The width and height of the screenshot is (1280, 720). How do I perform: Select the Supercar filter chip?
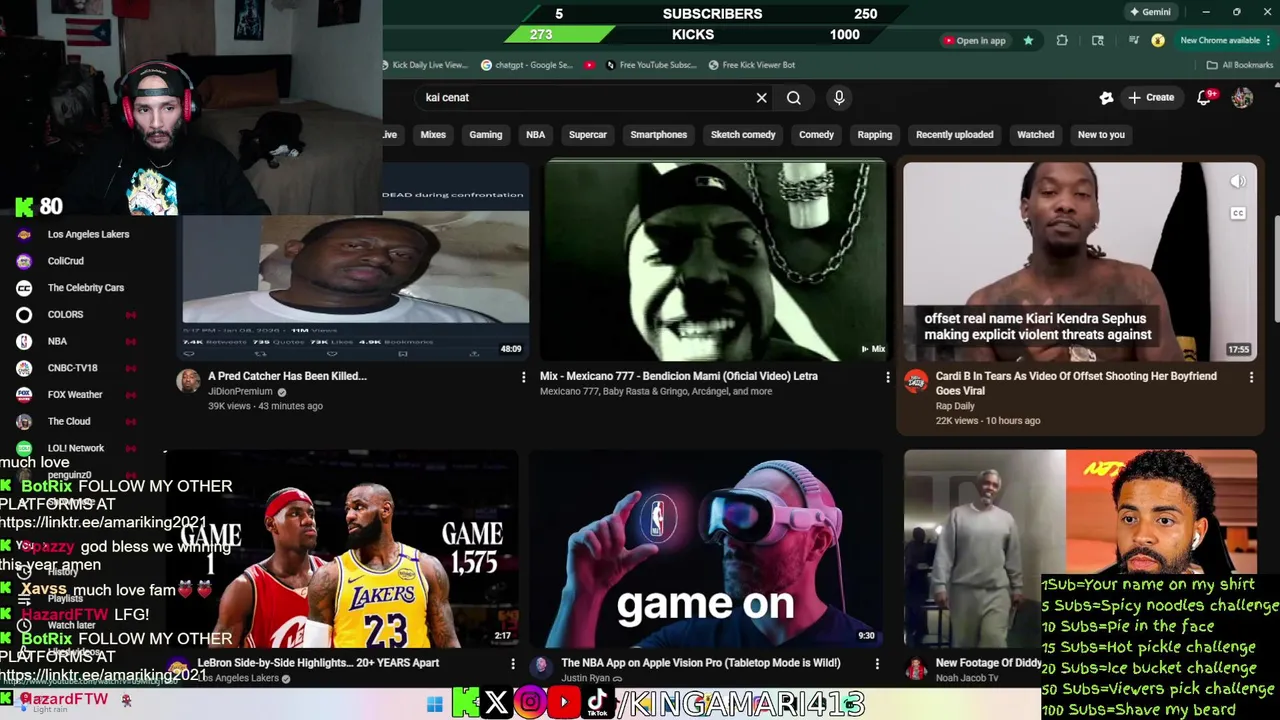point(588,134)
